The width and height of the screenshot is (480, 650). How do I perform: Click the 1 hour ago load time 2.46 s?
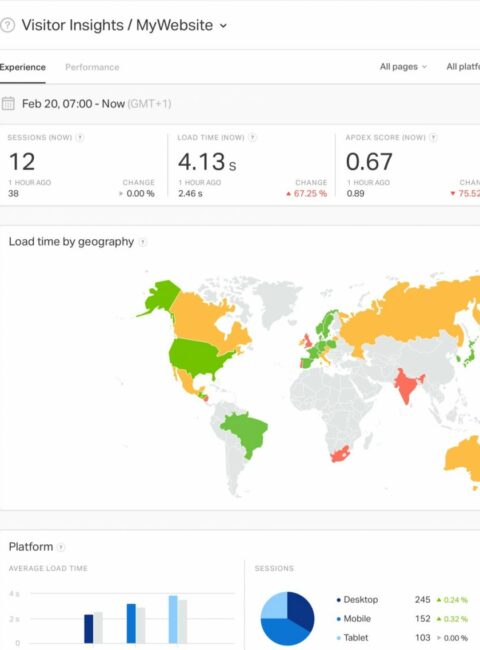click(x=190, y=194)
